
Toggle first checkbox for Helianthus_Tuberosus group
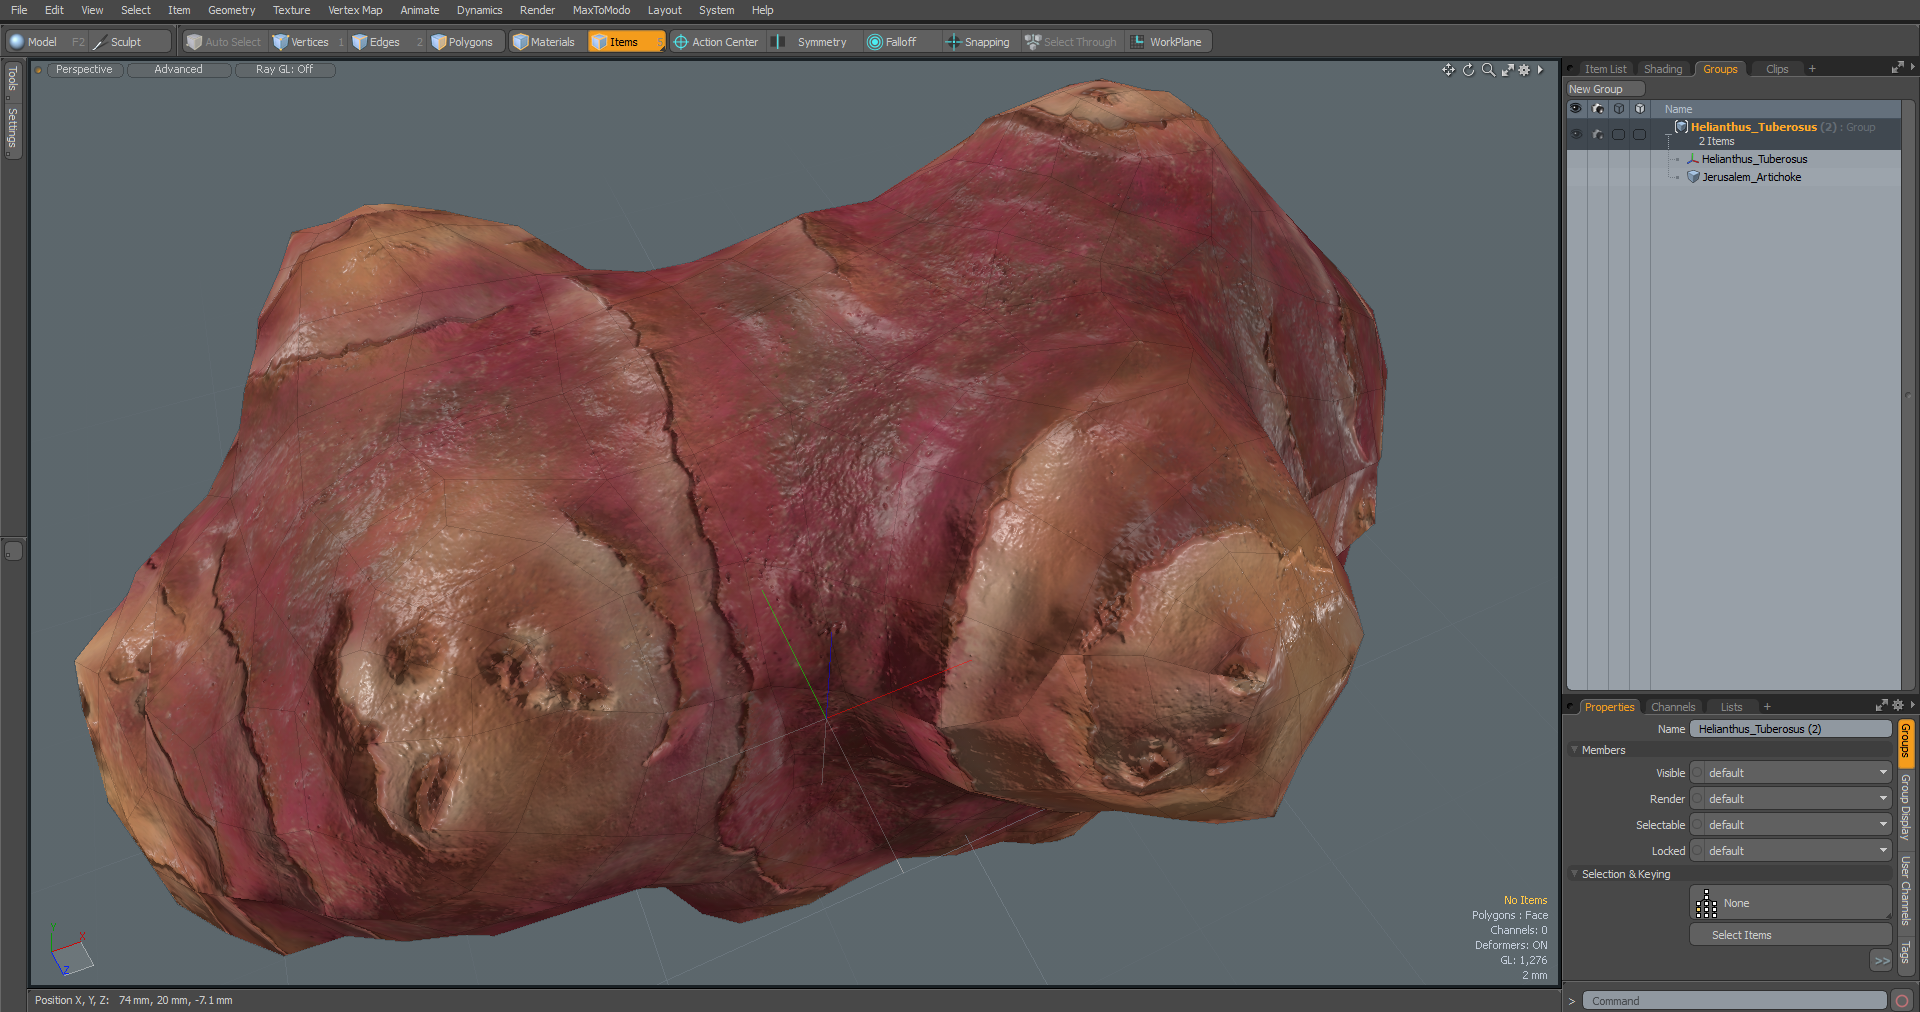(1618, 134)
